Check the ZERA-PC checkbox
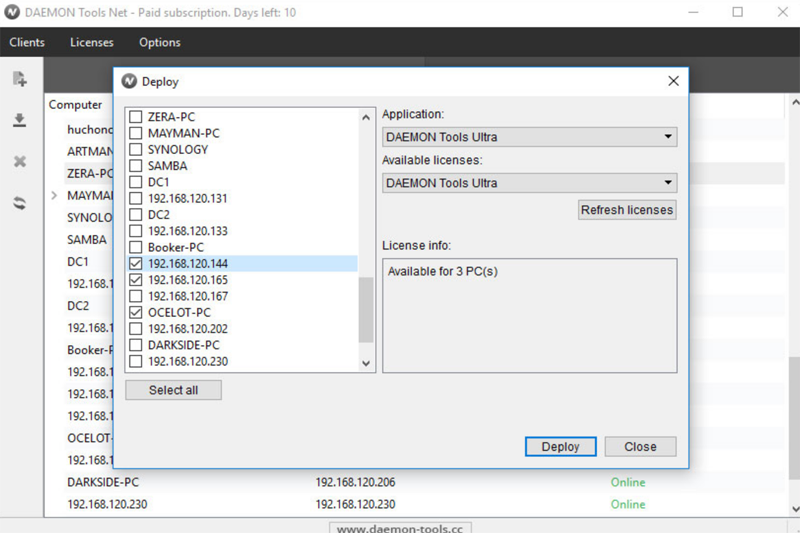Viewport: 800px width, 533px height. pyautogui.click(x=136, y=117)
